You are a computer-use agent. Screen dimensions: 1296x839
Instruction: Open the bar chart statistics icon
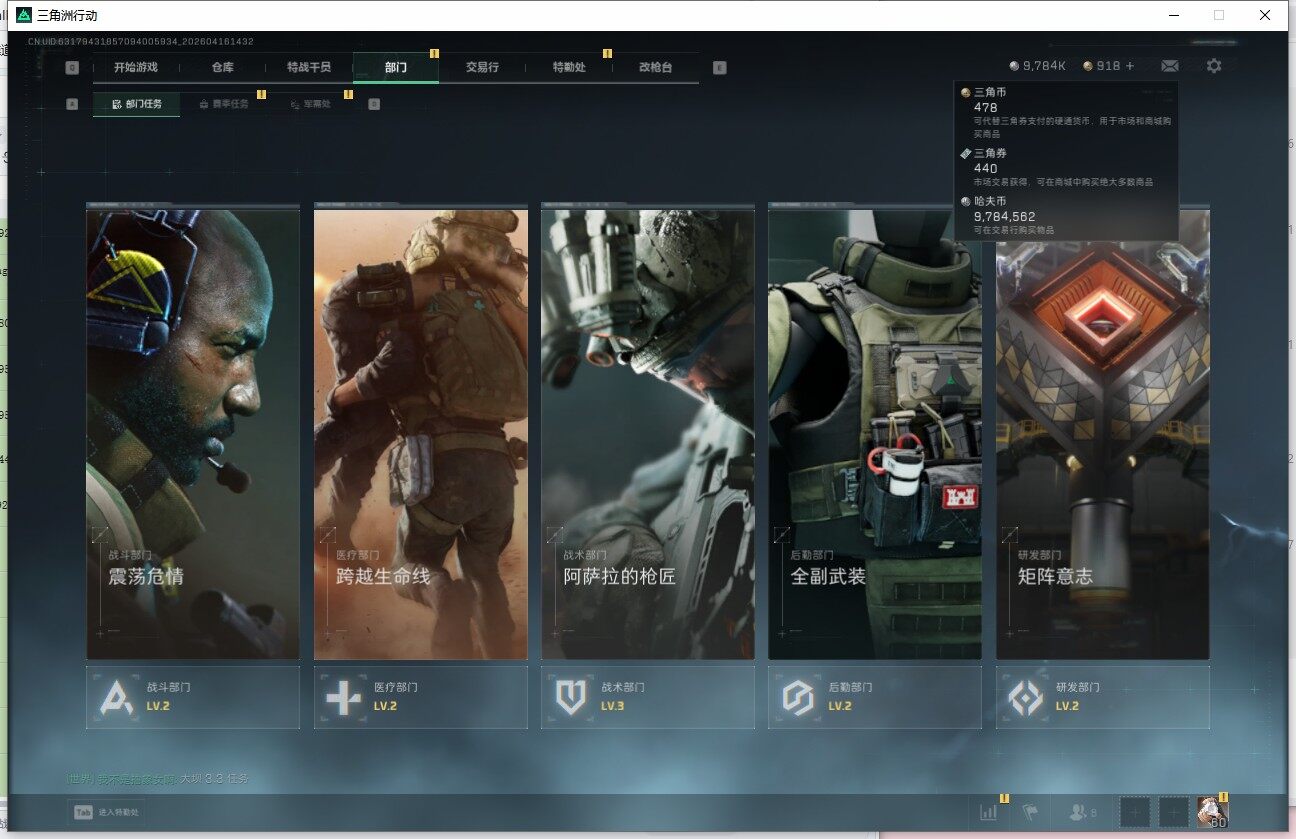[x=989, y=812]
